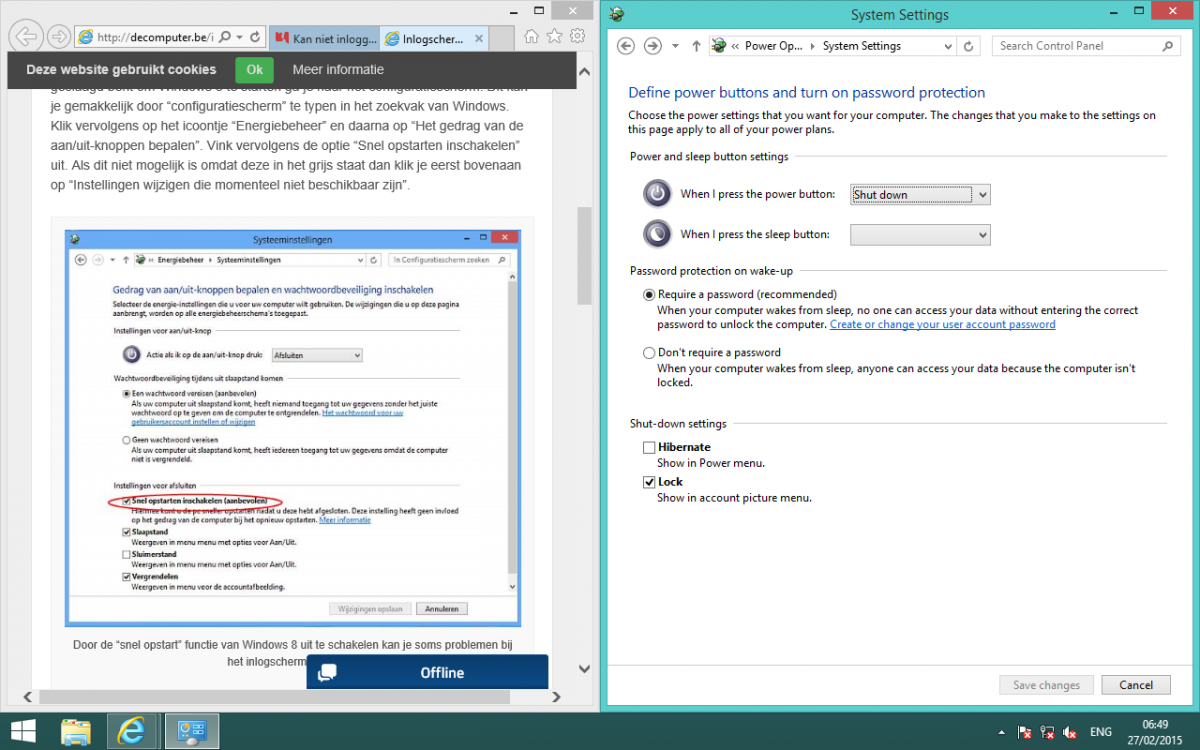
Task: Open the Action Center flag icon
Action: click(x=1023, y=732)
